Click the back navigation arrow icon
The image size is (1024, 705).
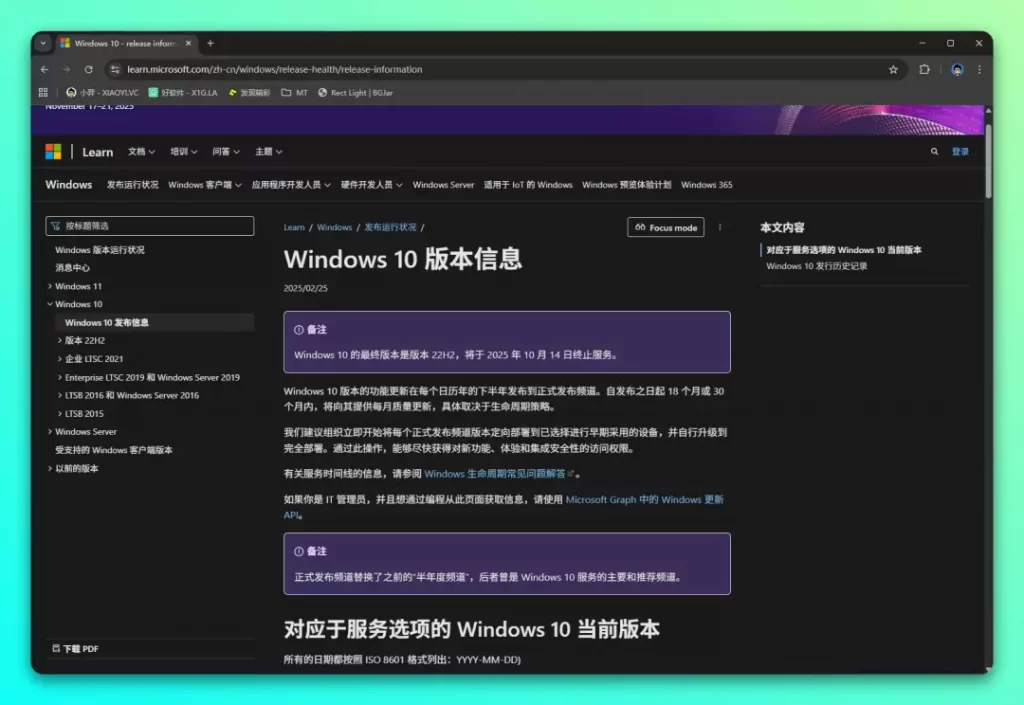(45, 69)
